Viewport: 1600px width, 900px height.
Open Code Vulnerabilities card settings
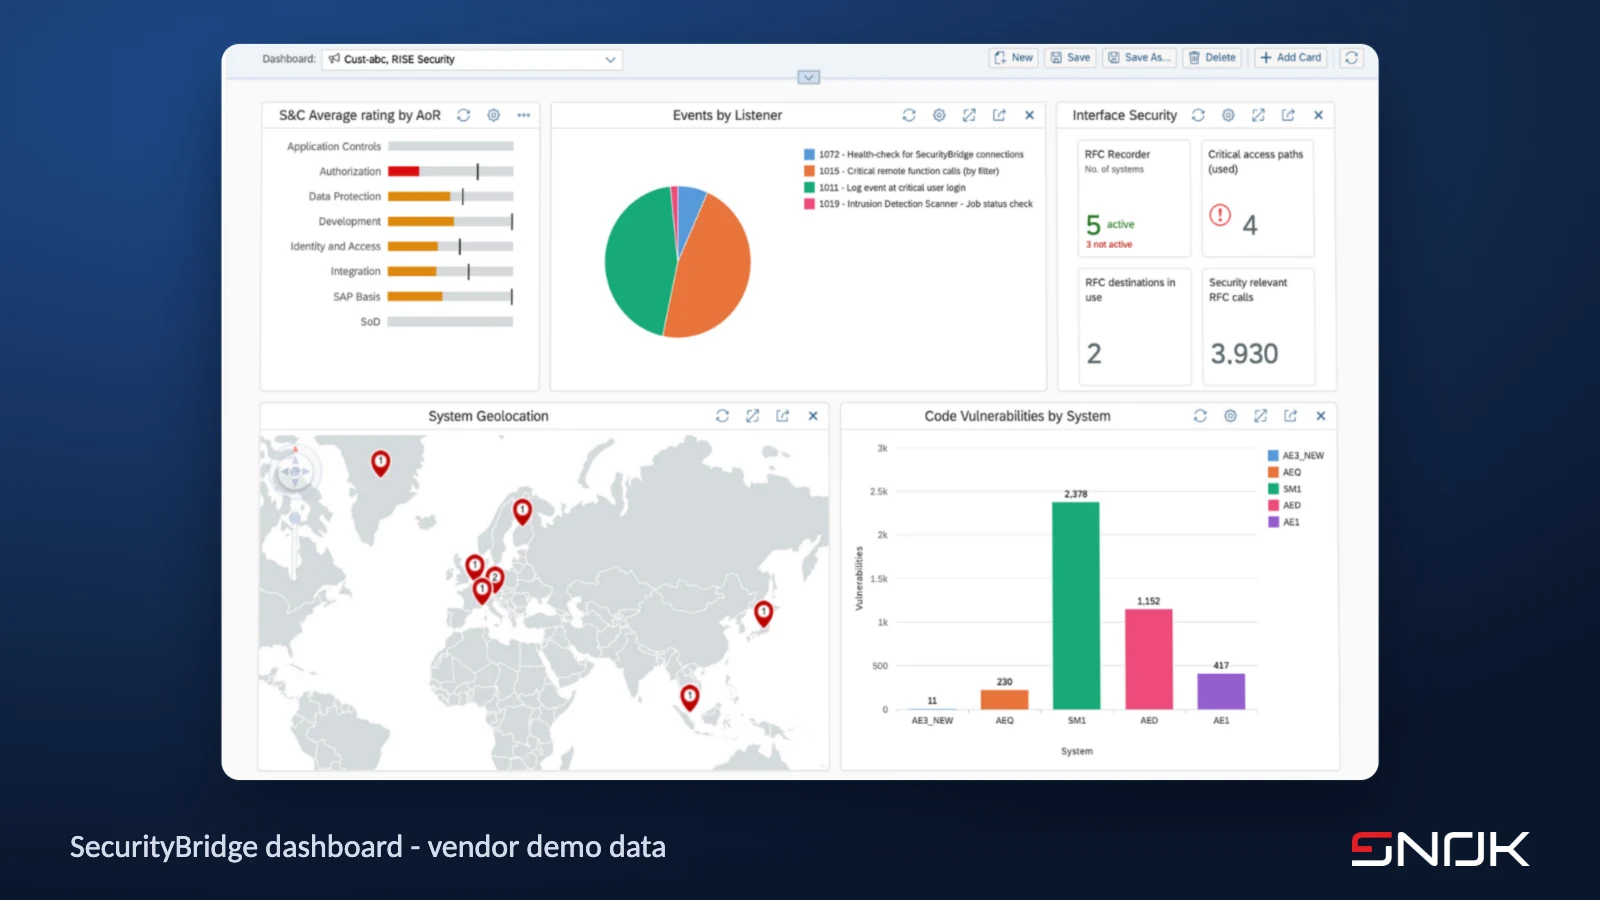1230,416
